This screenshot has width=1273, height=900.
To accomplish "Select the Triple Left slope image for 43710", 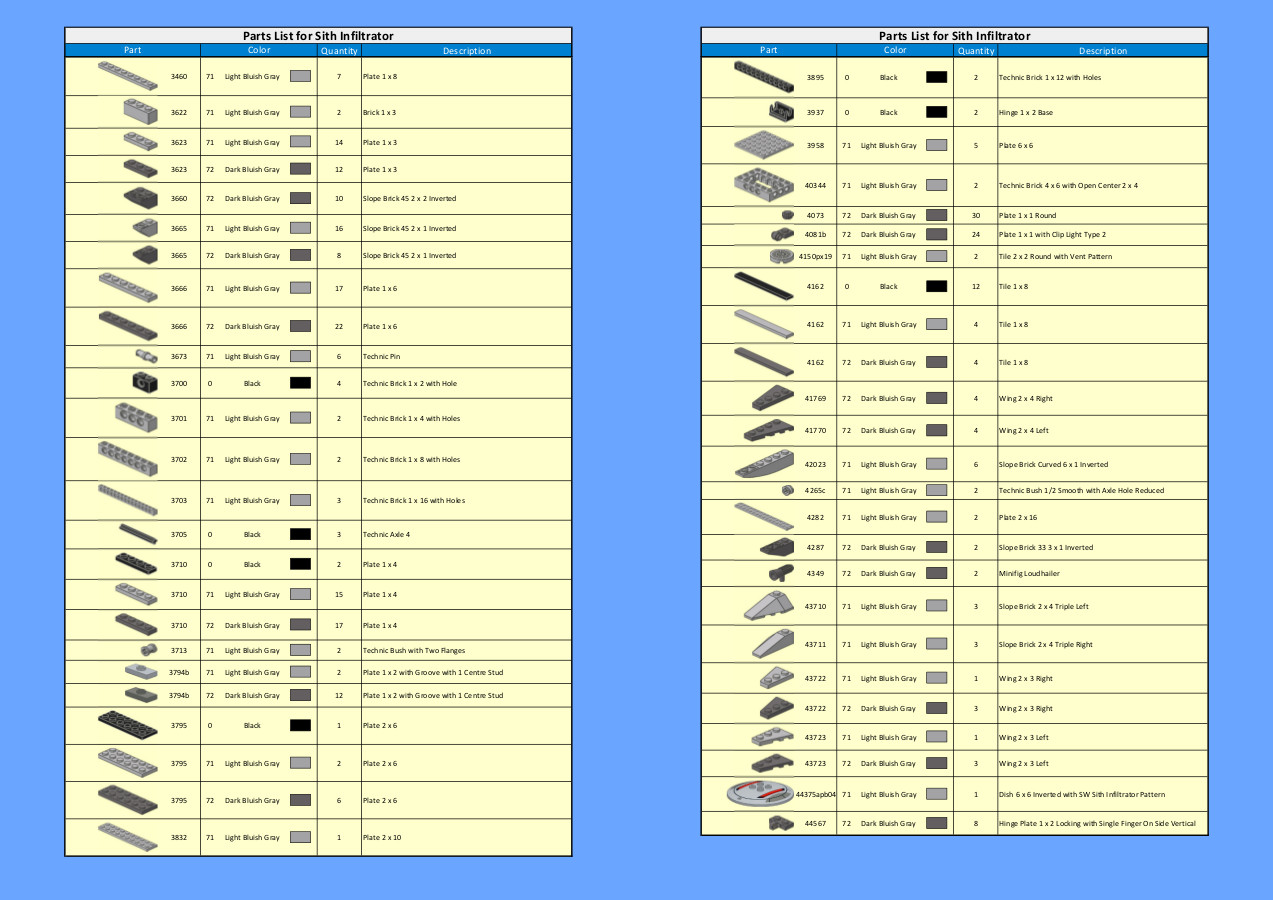I will (770, 605).
